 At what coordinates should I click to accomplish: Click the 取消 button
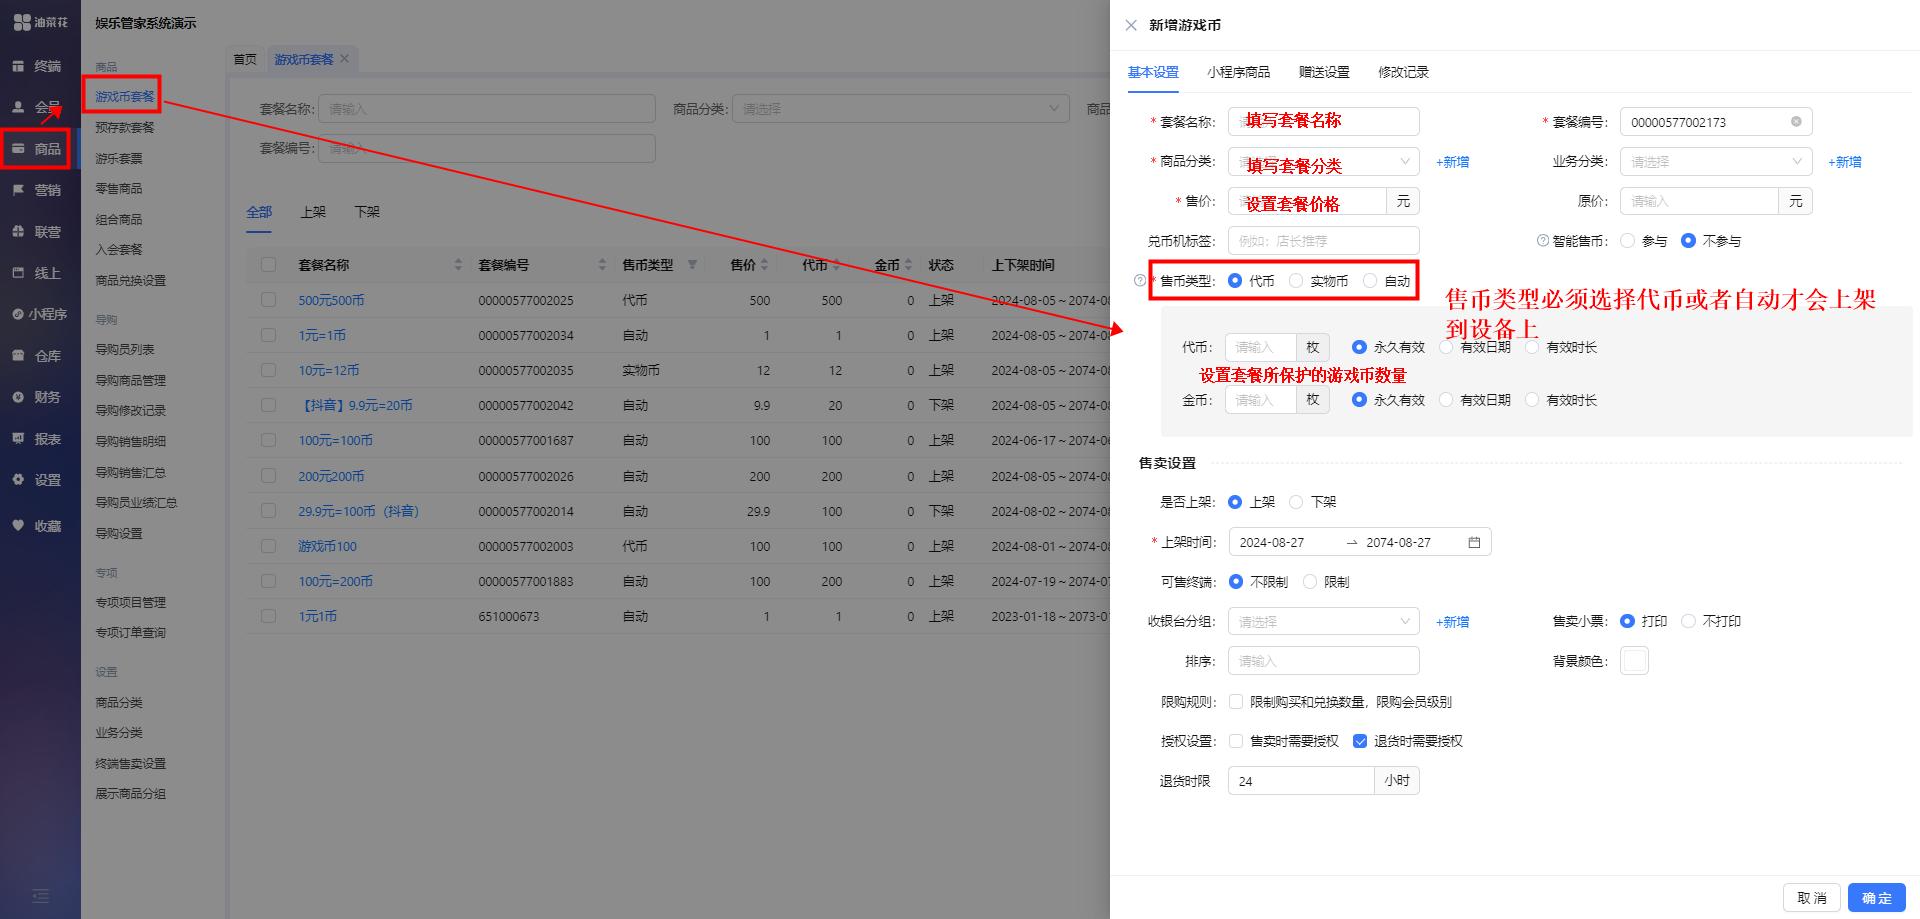(1812, 898)
